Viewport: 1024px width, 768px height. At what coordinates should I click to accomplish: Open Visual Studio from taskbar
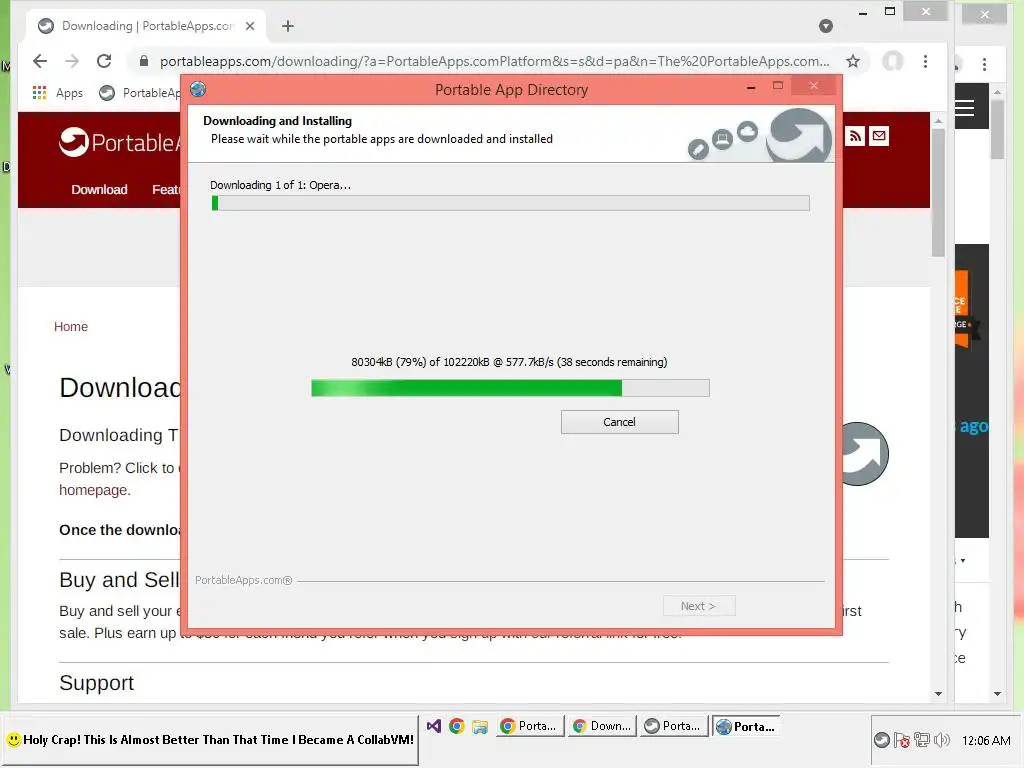coord(434,726)
